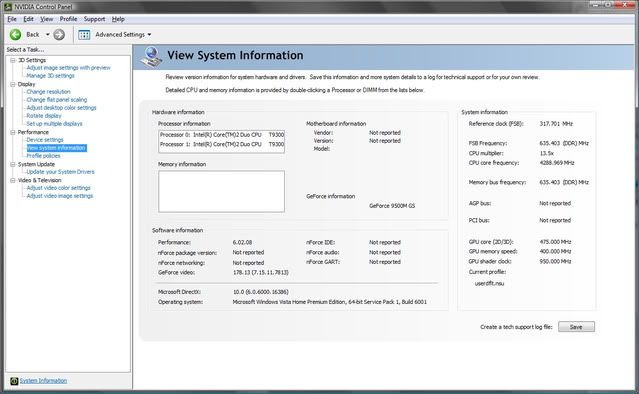The width and height of the screenshot is (639, 394).
Task: Click the green Back arrow icon
Action: pos(15,35)
